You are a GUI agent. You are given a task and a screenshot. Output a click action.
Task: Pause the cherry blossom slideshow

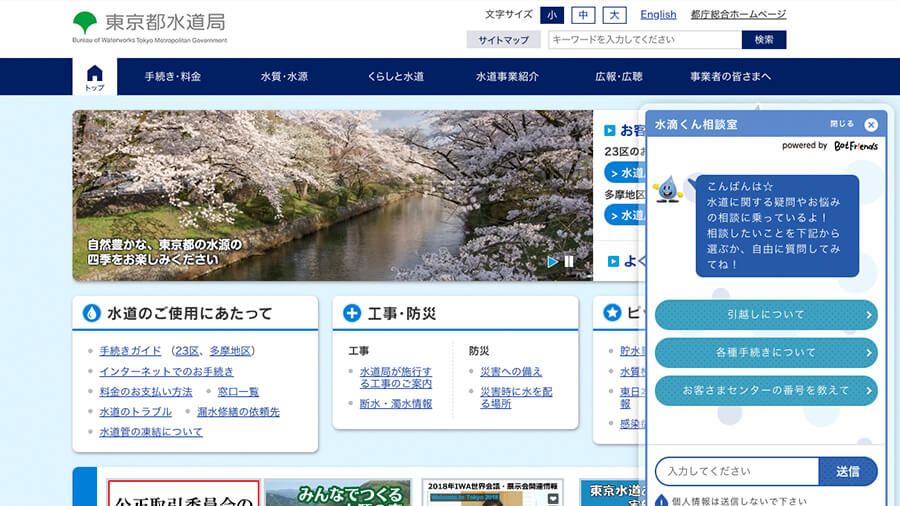click(x=569, y=262)
